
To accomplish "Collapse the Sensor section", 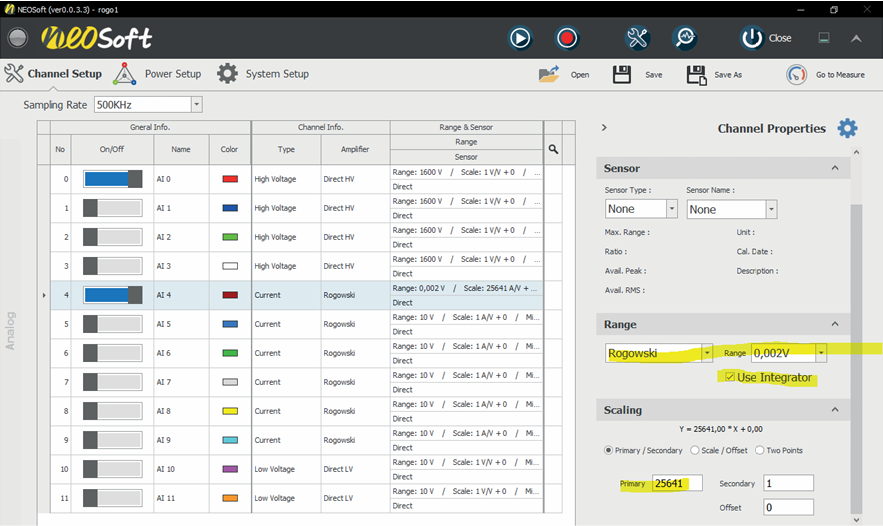I will tap(835, 168).
